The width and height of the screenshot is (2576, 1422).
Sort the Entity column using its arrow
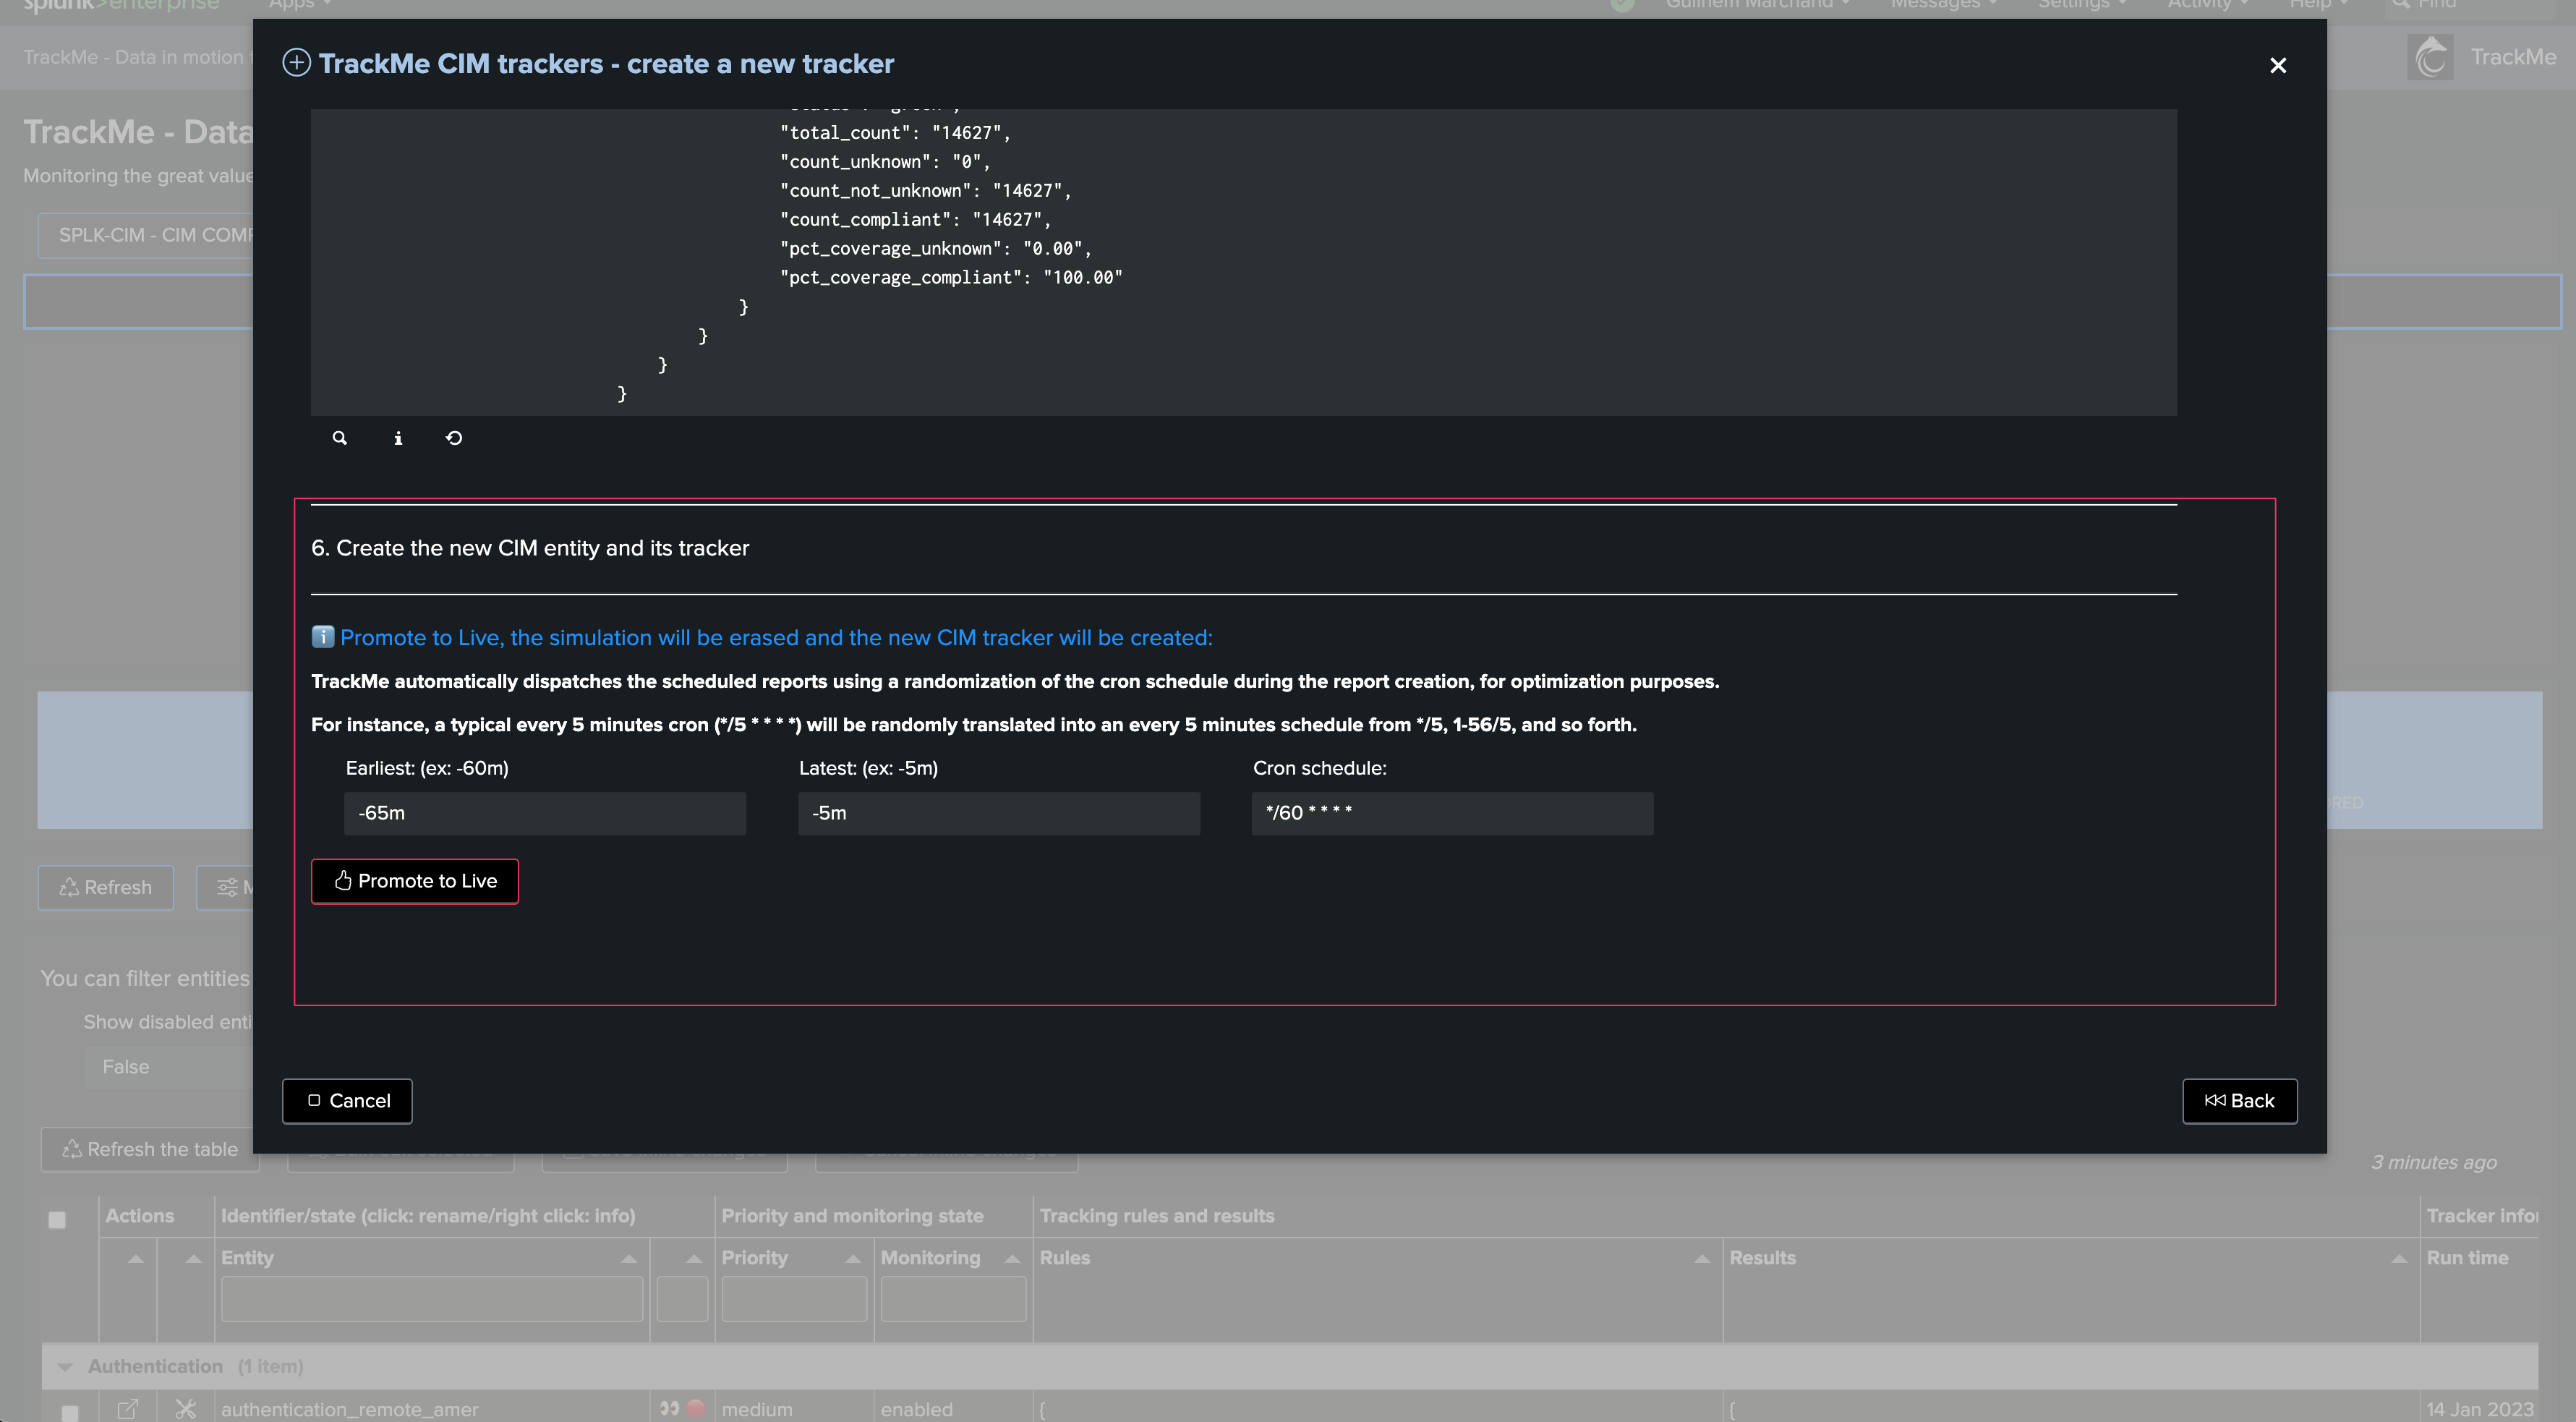(629, 1258)
